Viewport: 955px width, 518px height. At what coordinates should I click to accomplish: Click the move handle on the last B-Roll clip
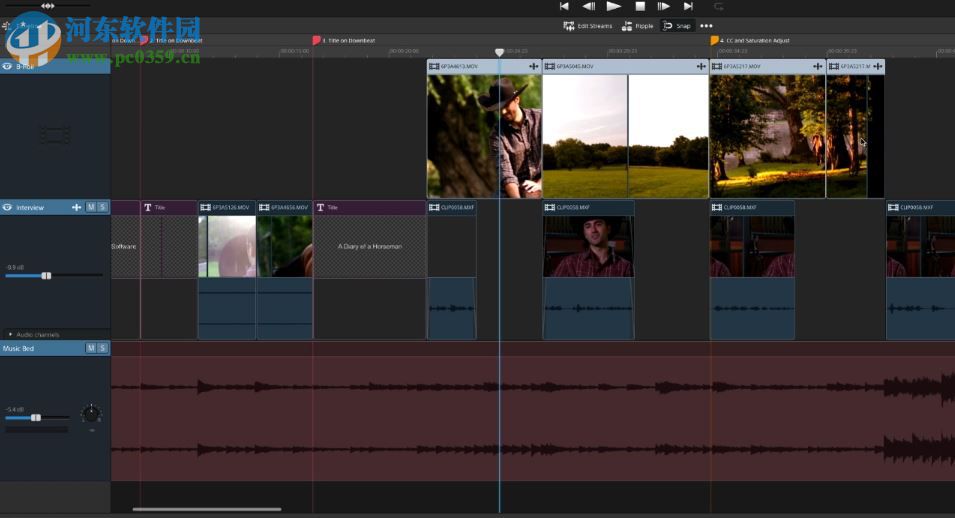pos(877,66)
